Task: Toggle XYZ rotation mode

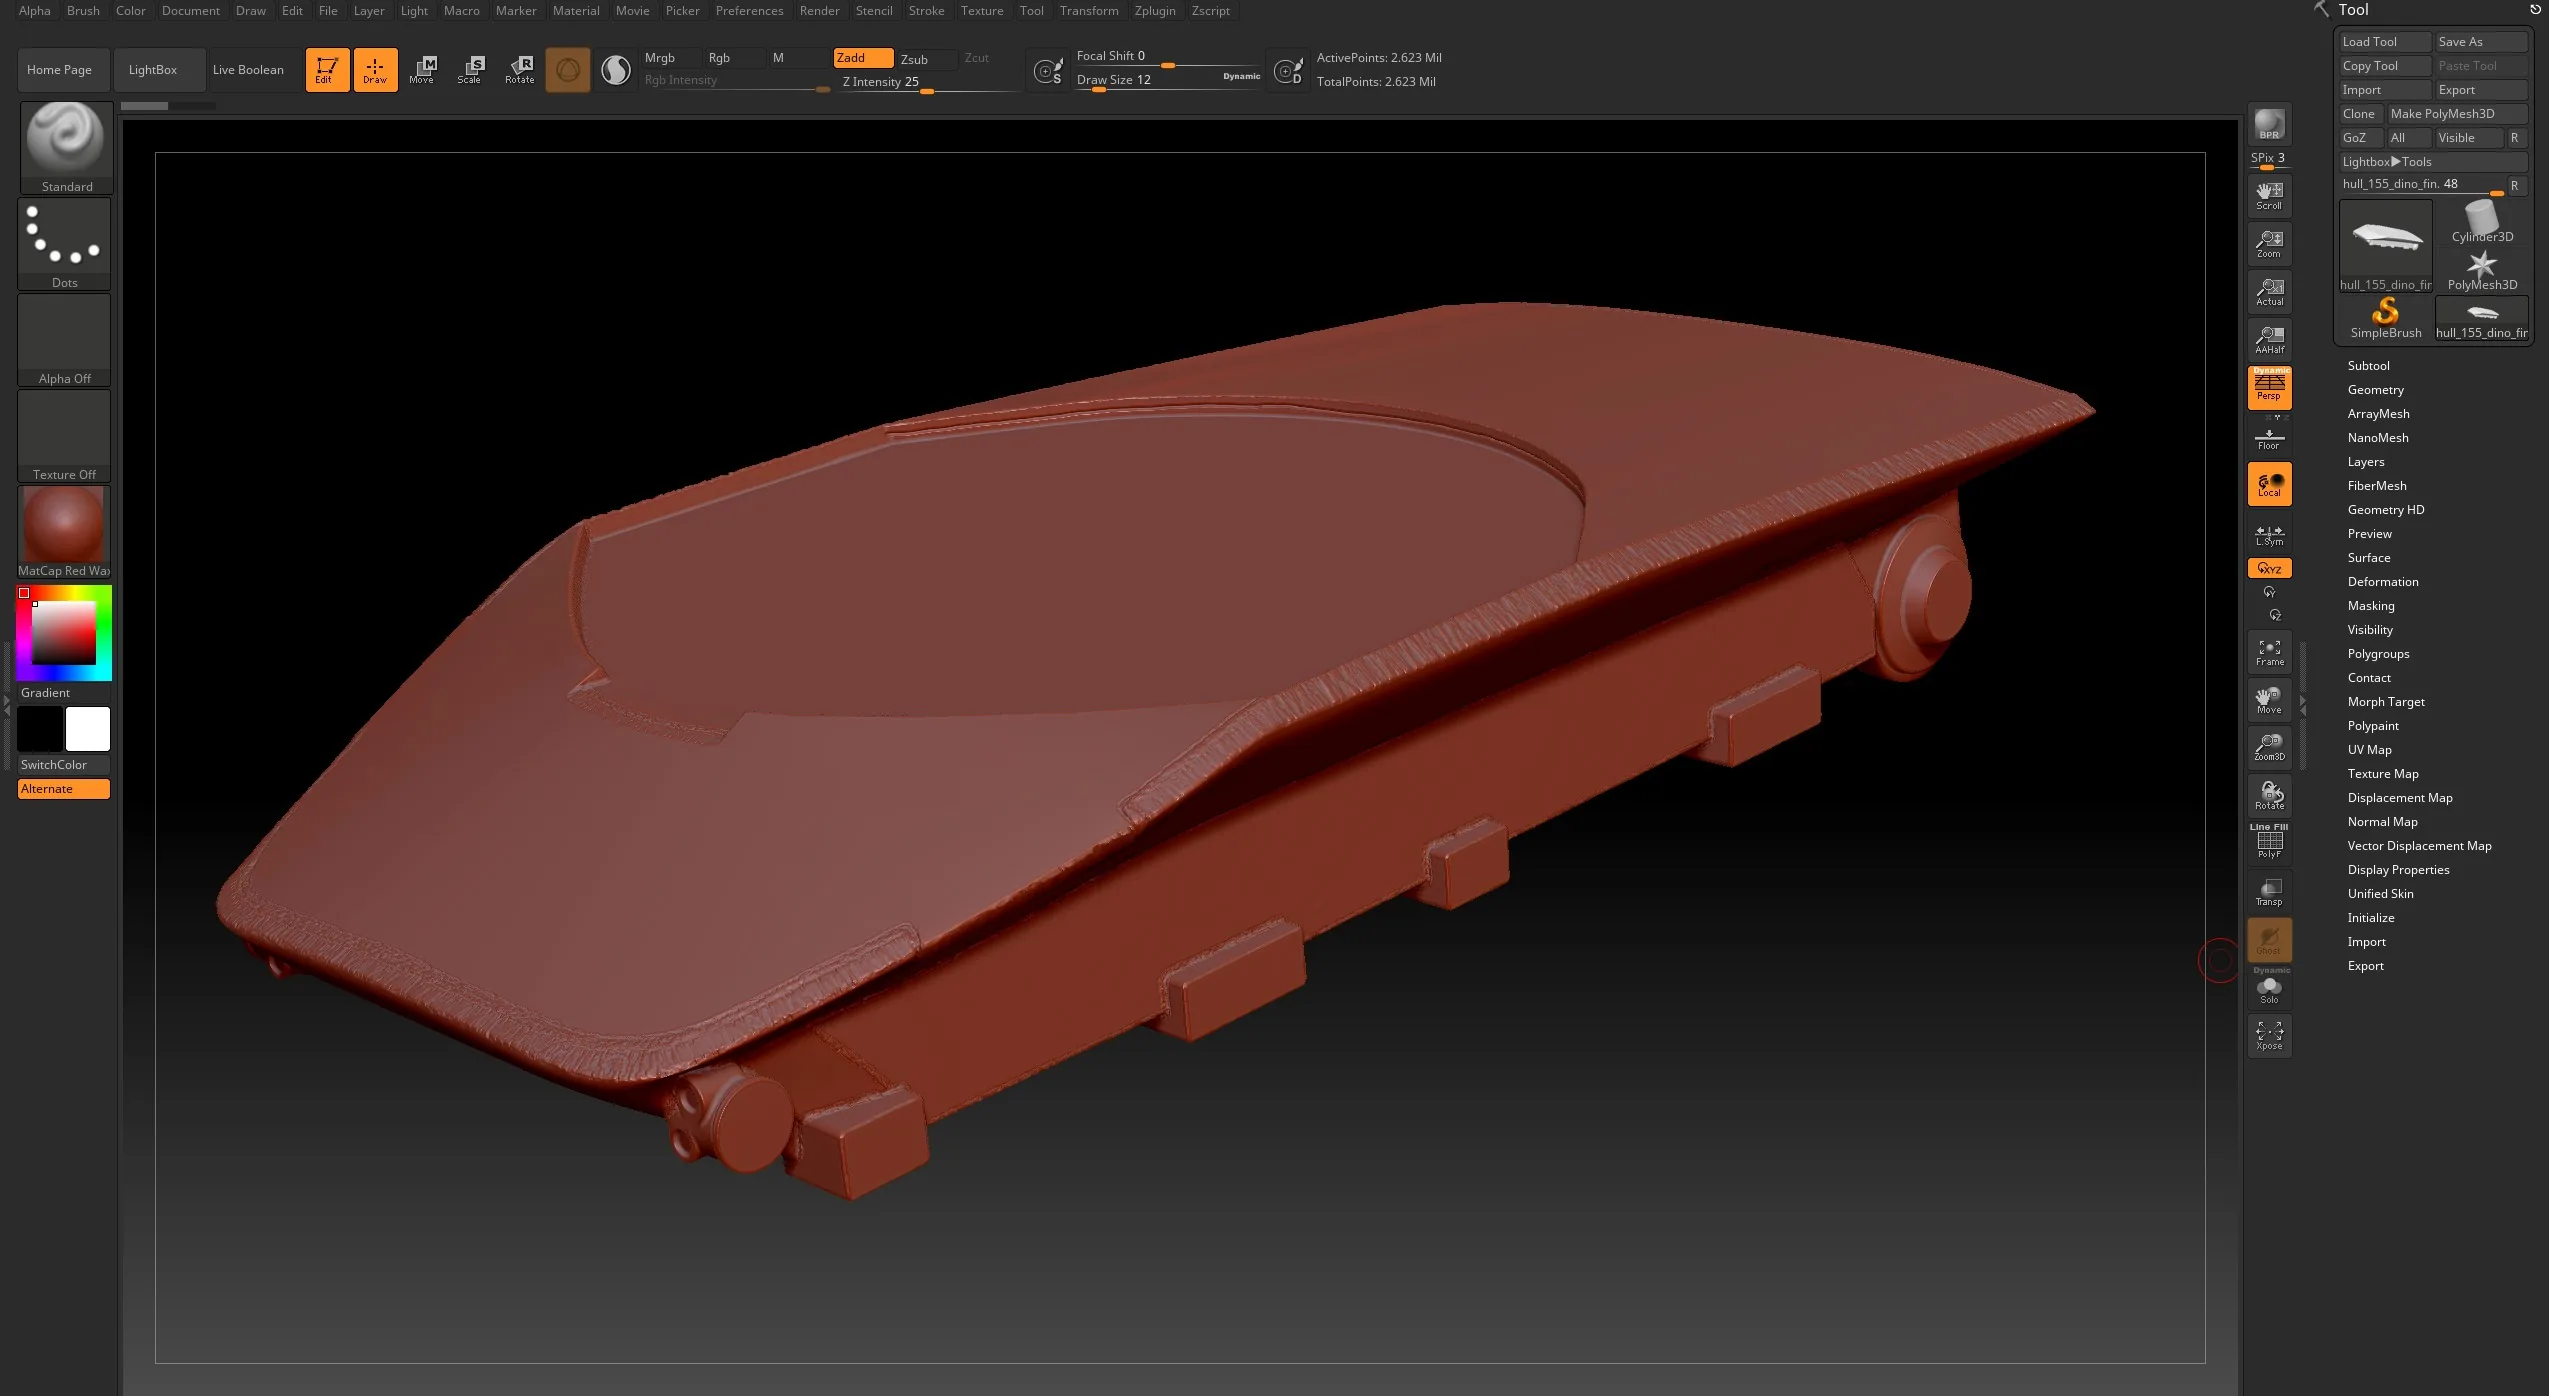Action: coord(2269,568)
